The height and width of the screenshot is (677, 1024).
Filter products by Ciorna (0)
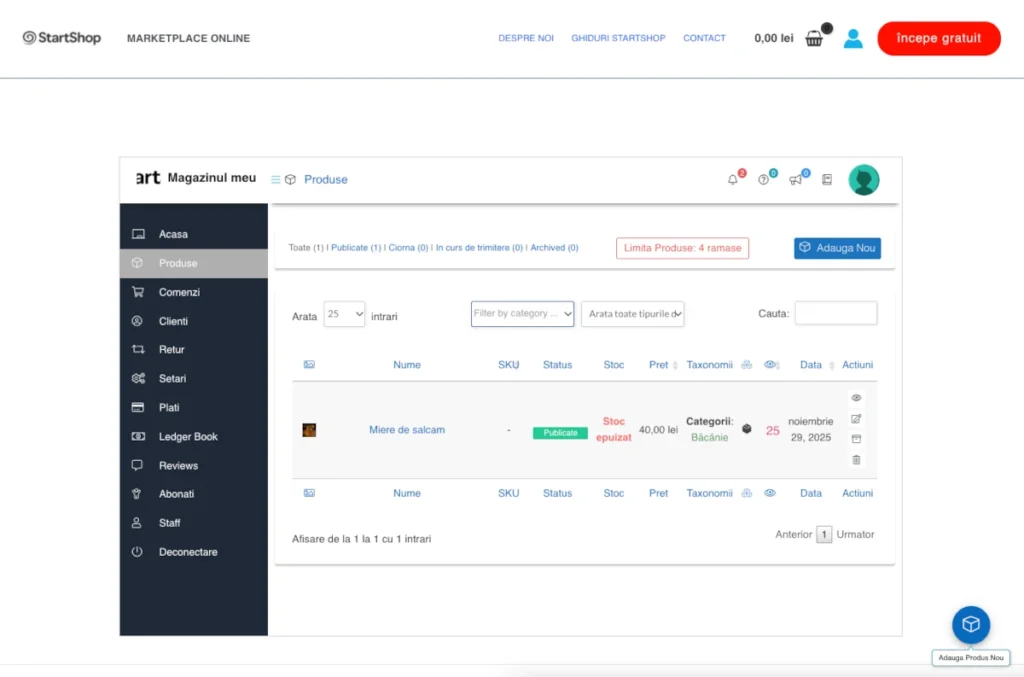[408, 247]
